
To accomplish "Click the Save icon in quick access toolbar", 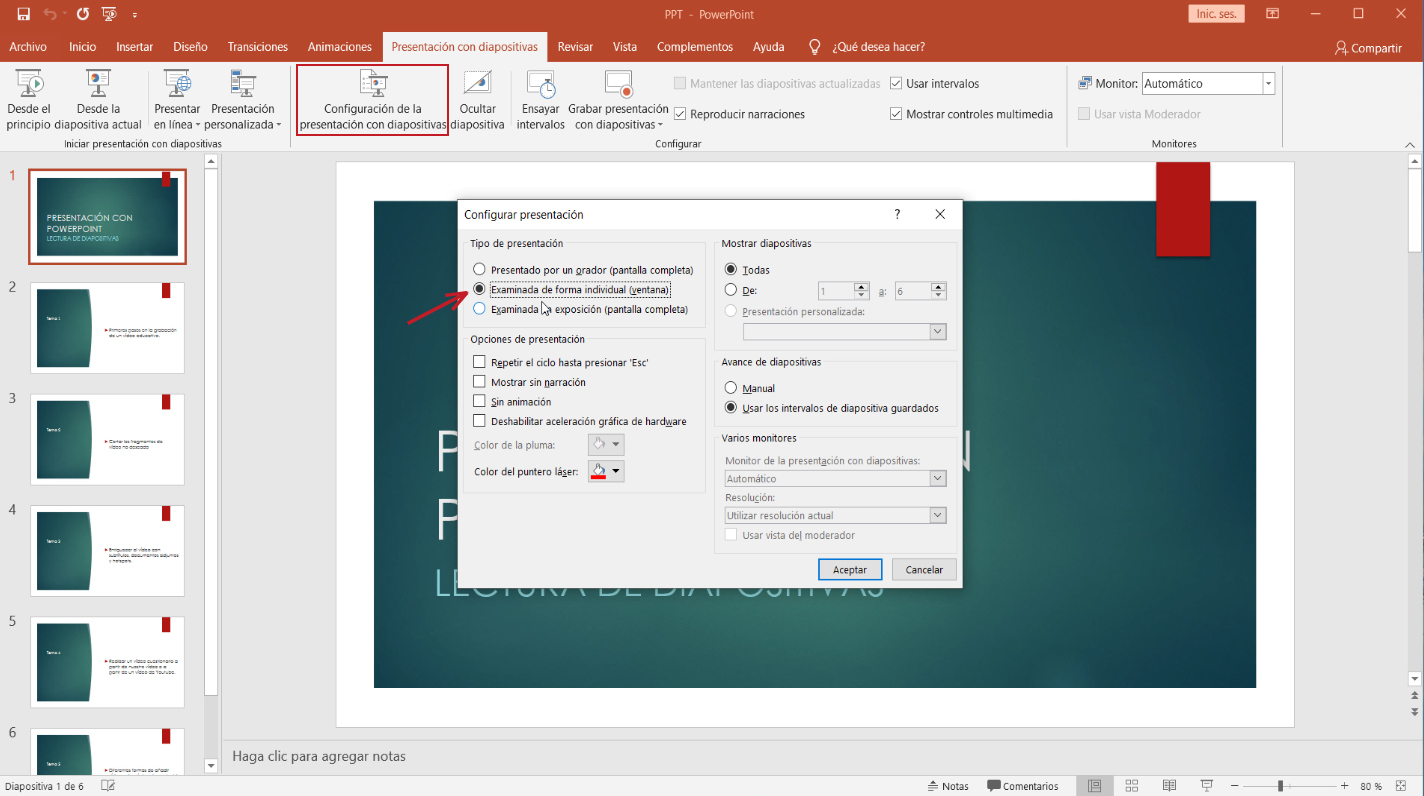I will point(23,14).
